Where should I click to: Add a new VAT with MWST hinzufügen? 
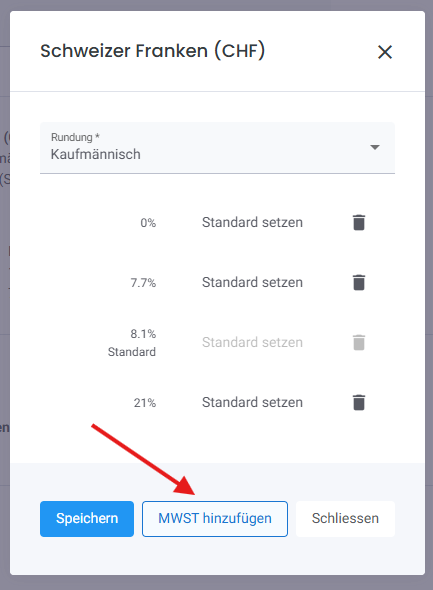[x=215, y=519]
